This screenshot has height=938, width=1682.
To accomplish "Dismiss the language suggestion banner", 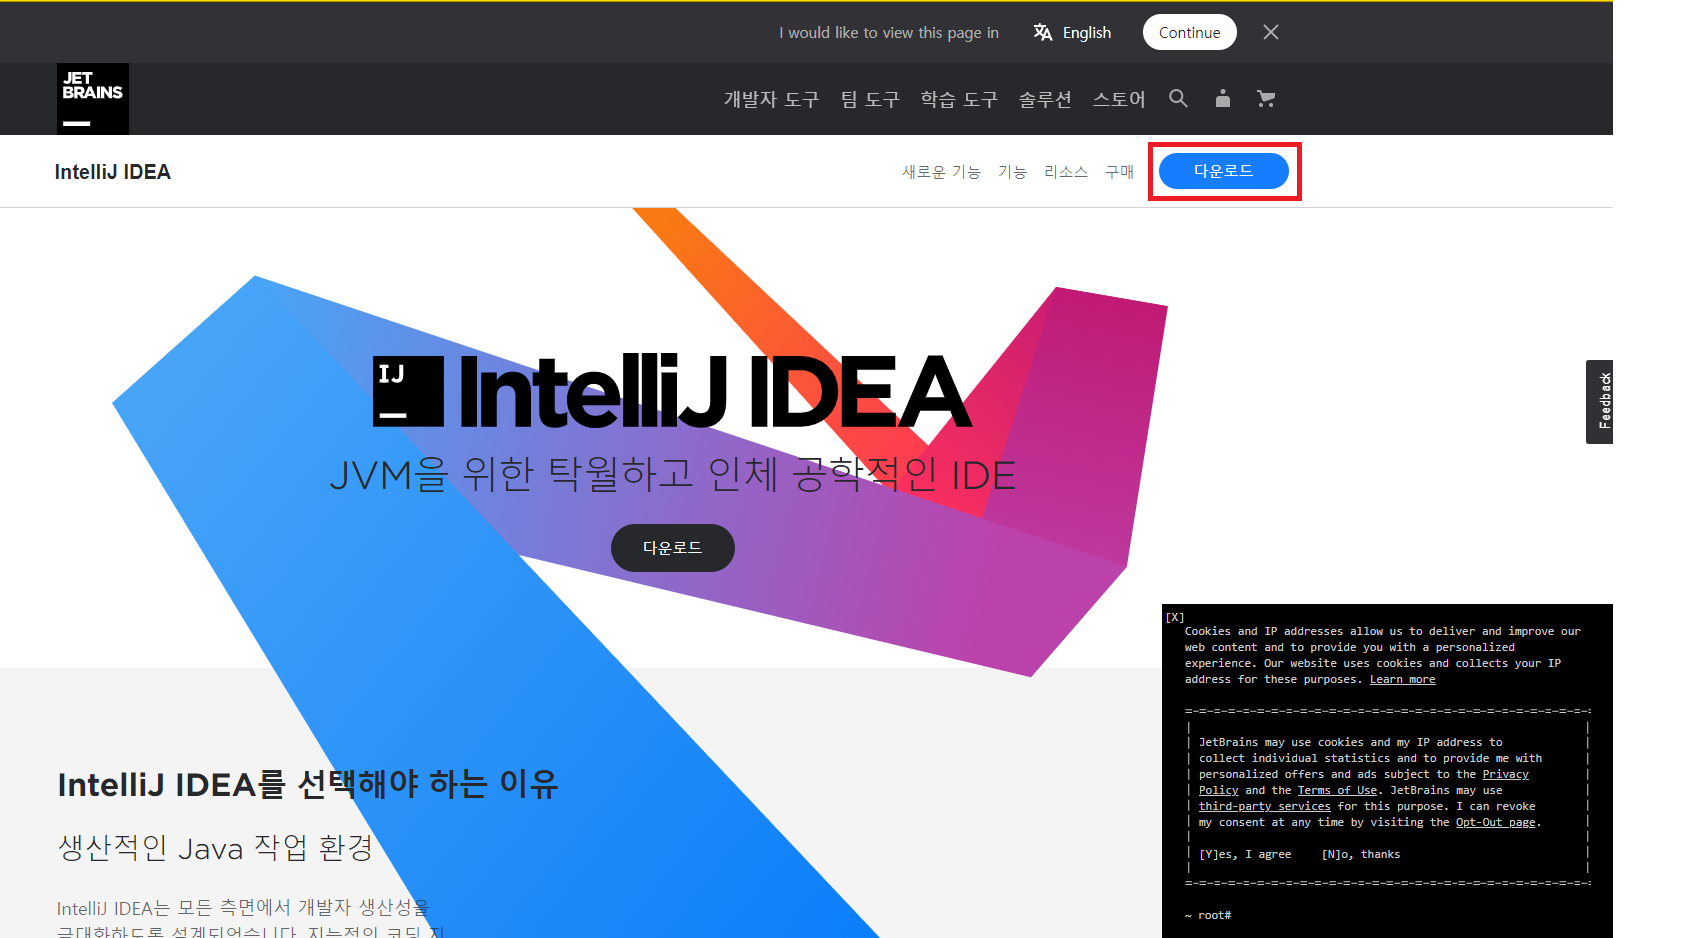I will 1271,32.
